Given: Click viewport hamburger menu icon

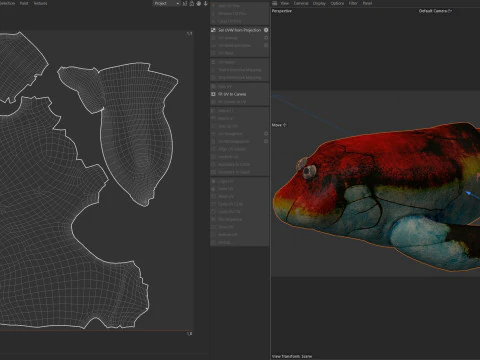Looking at the screenshot, I should click(274, 3).
